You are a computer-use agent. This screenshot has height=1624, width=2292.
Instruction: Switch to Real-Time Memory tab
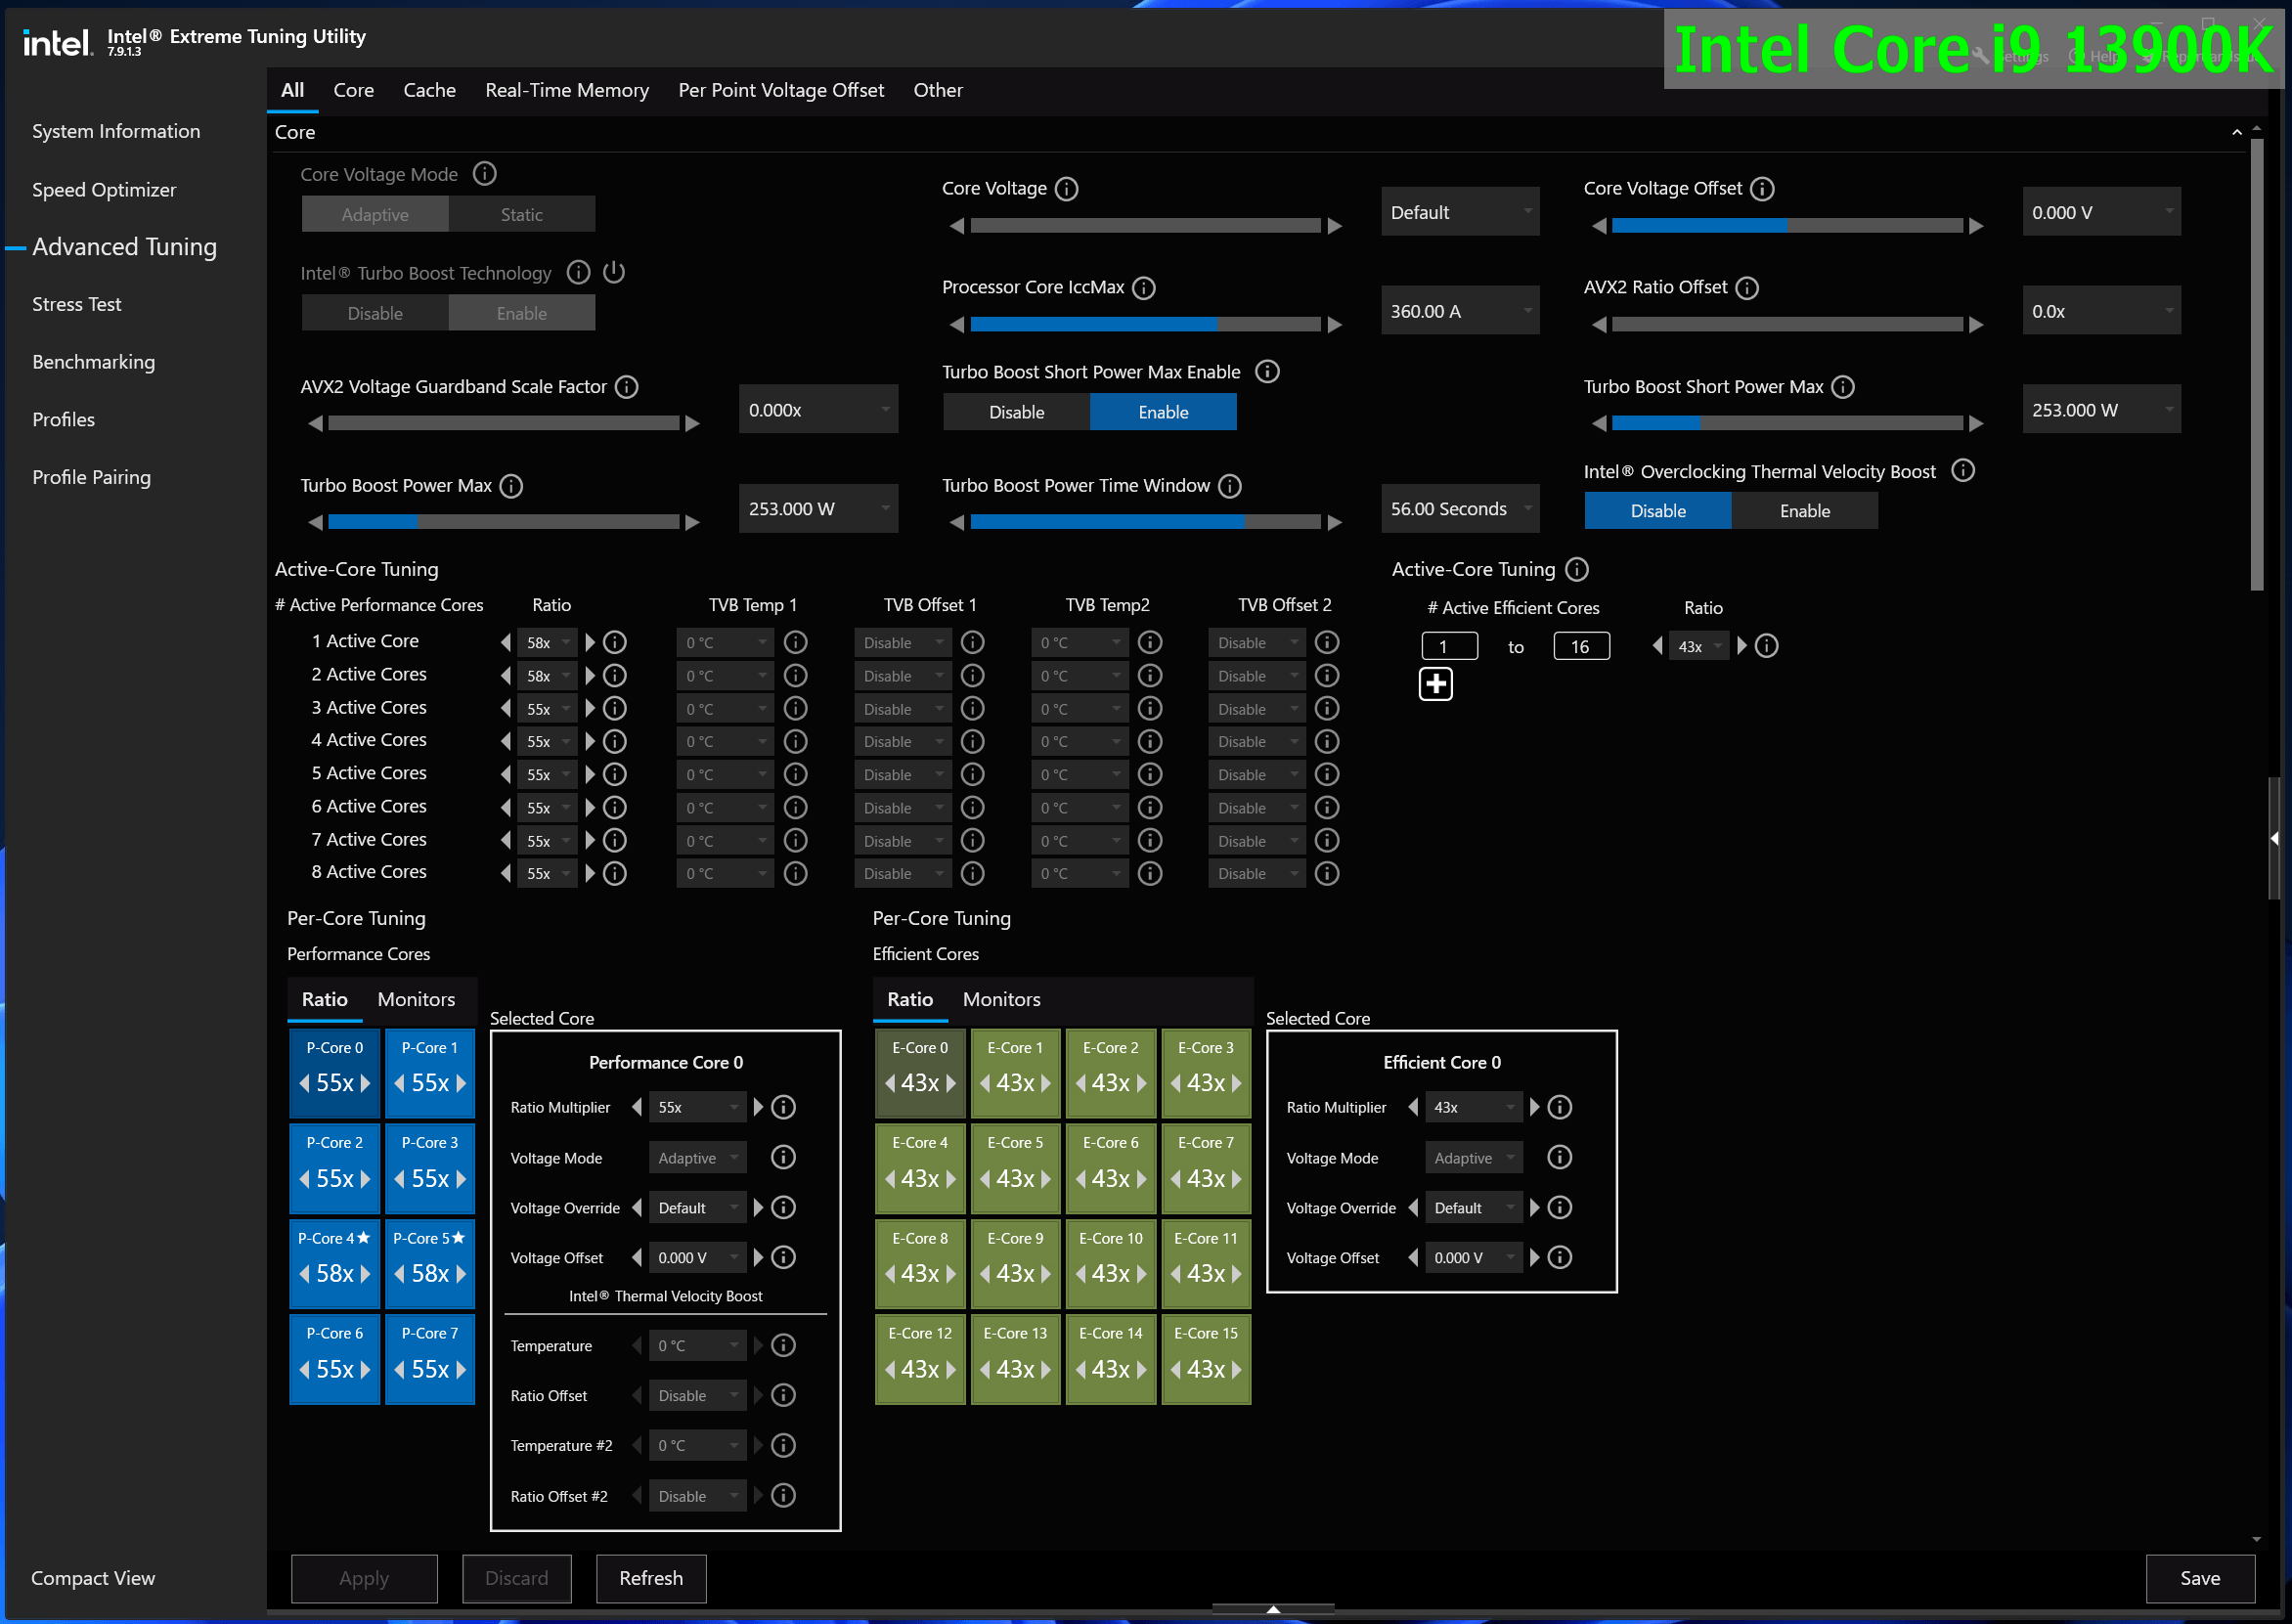point(567,90)
